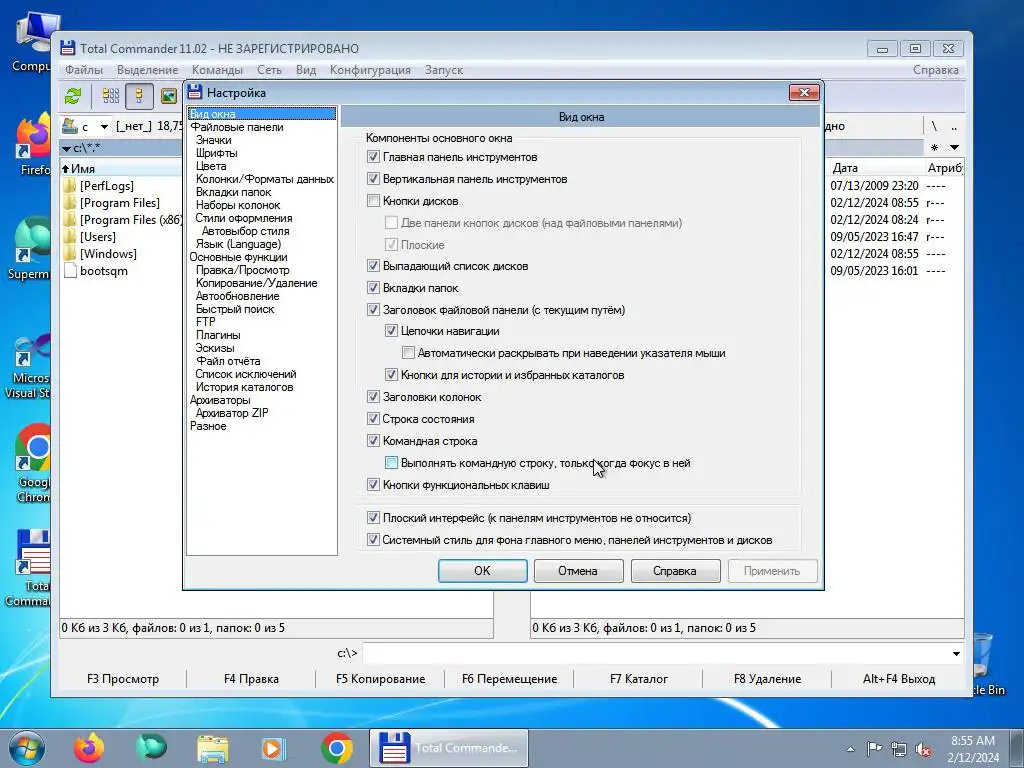This screenshot has width=1024, height=768.
Task: Open the Команды menu
Action: pos(217,70)
